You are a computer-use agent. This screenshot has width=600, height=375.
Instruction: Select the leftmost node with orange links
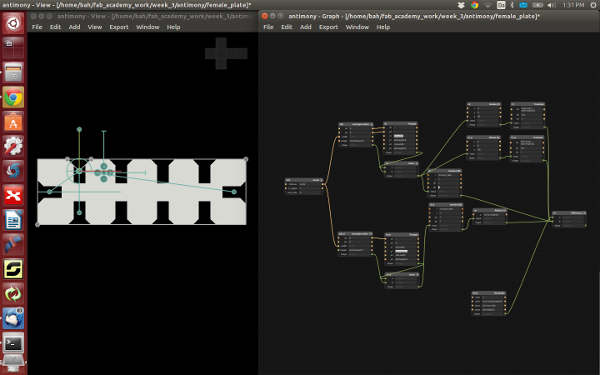[x=304, y=186]
